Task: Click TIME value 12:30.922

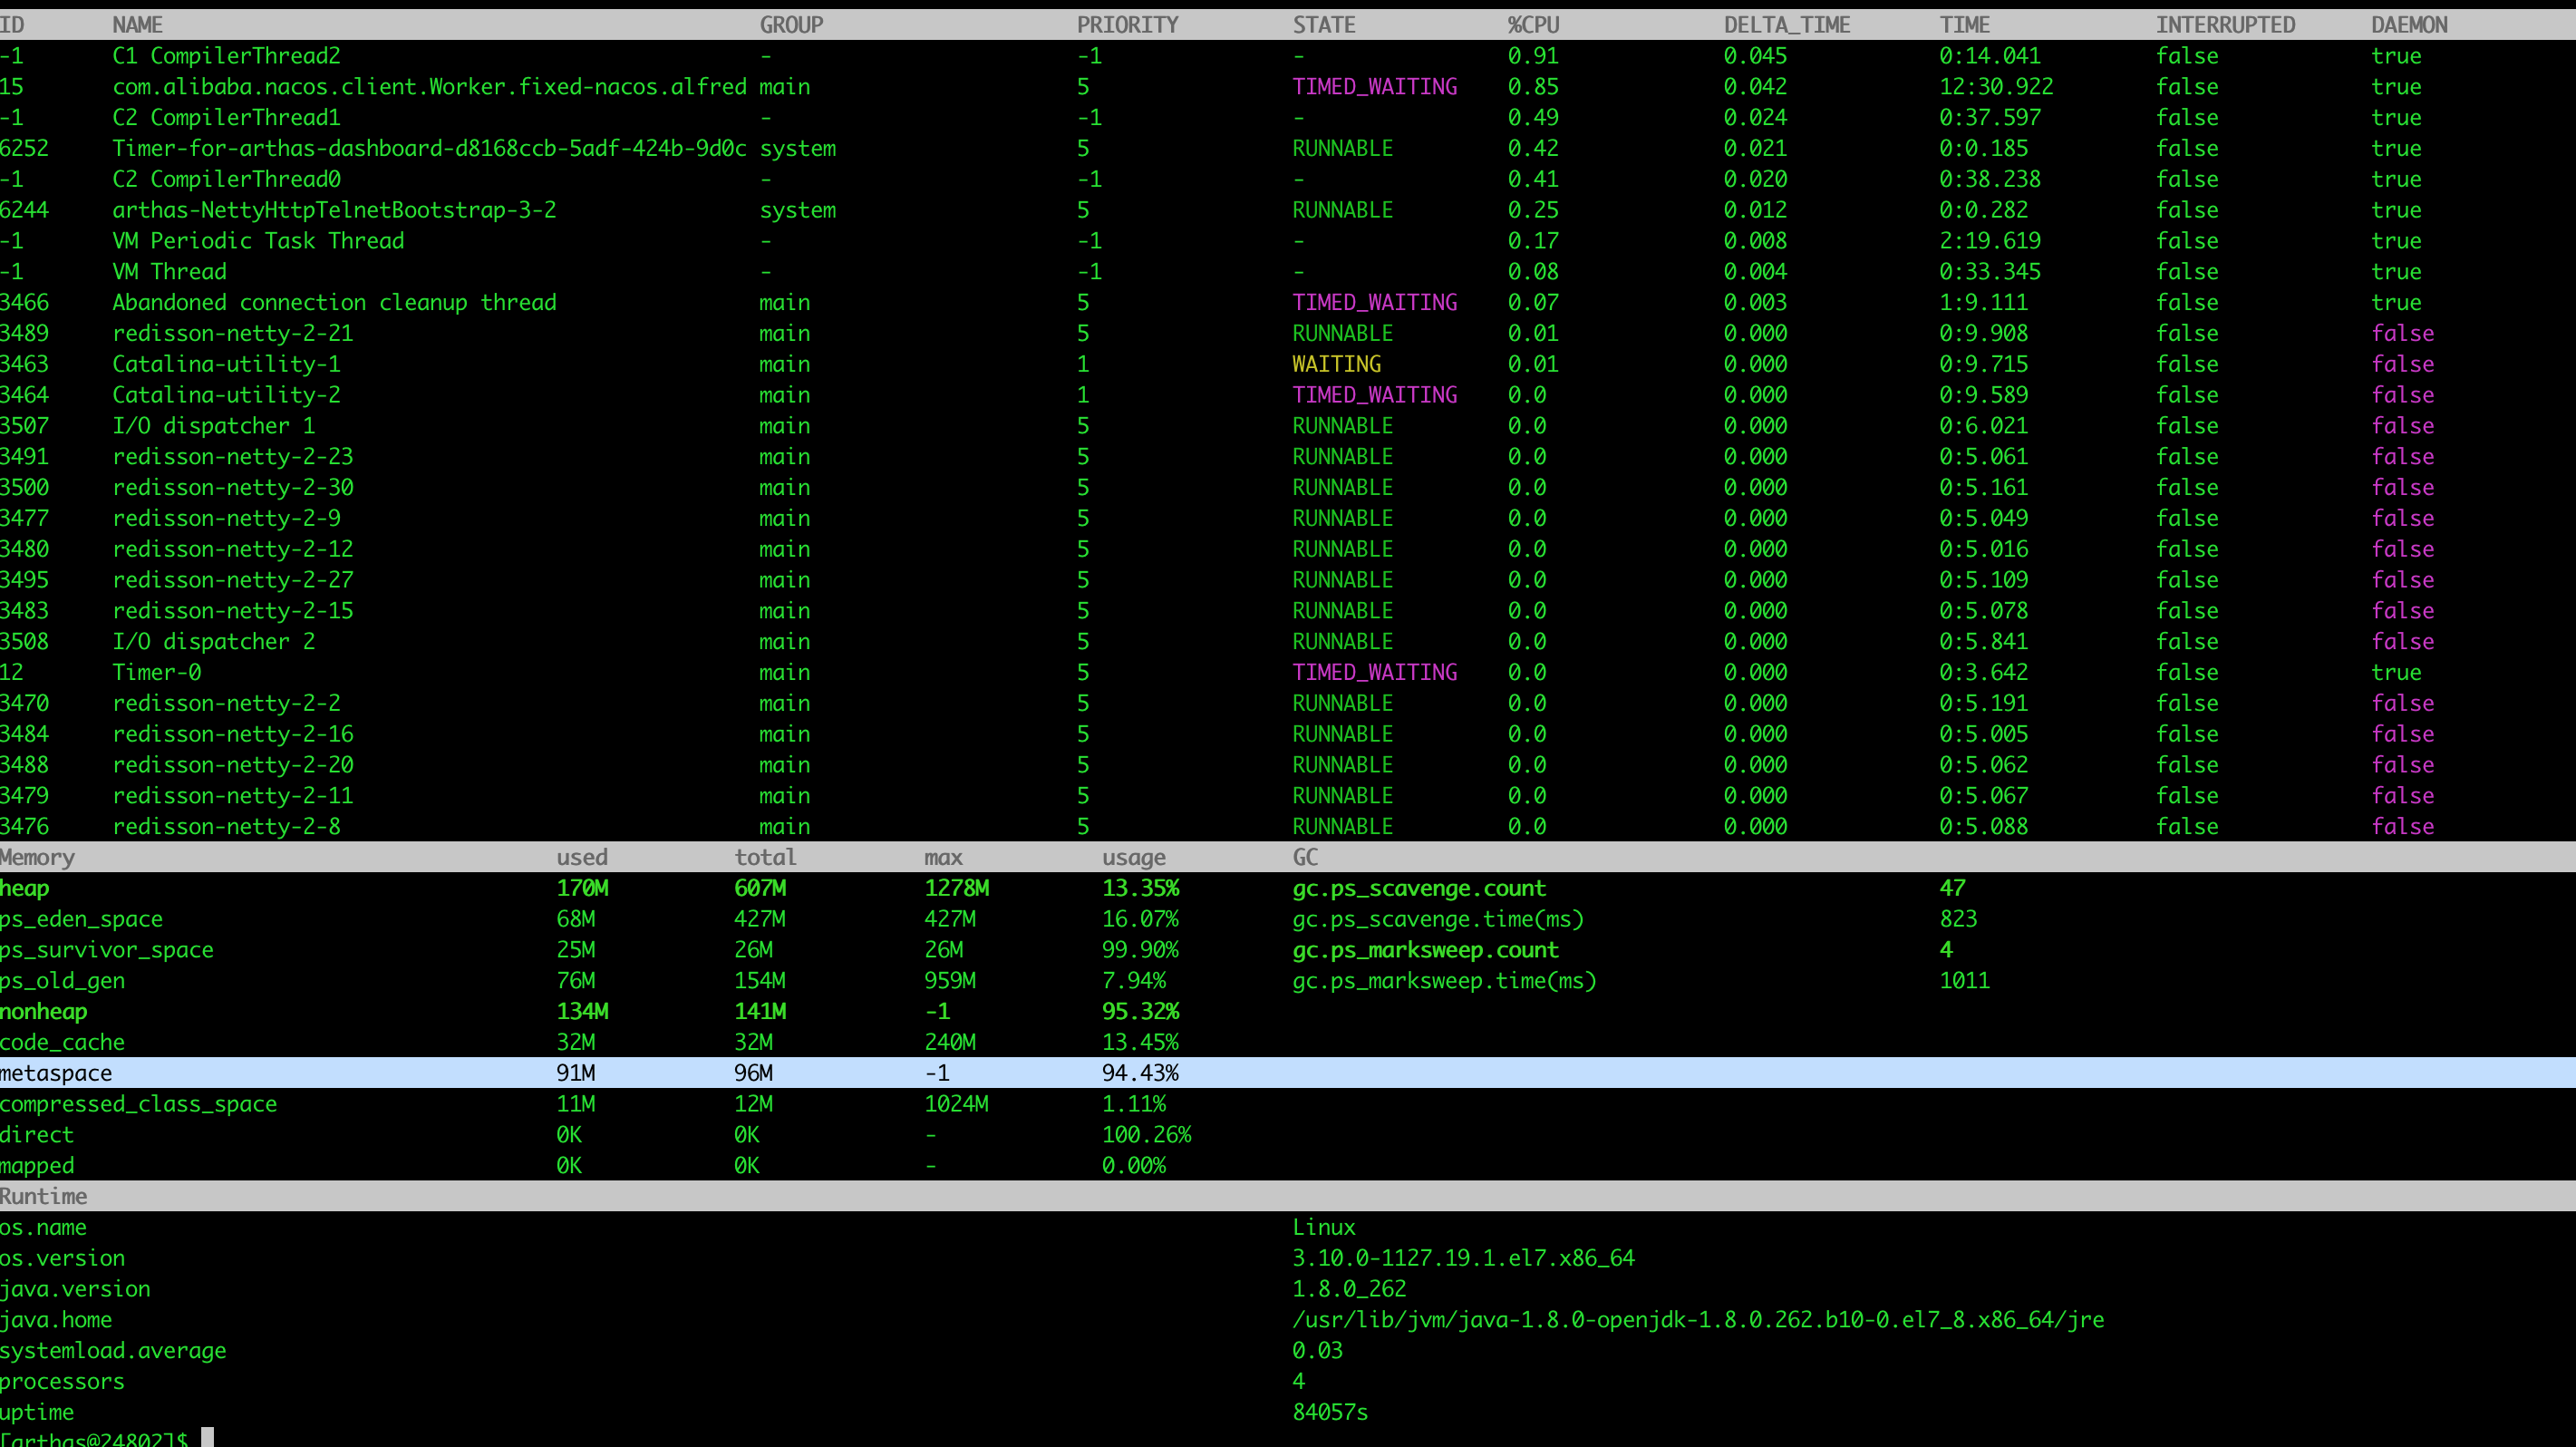Action: pyautogui.click(x=1996, y=87)
